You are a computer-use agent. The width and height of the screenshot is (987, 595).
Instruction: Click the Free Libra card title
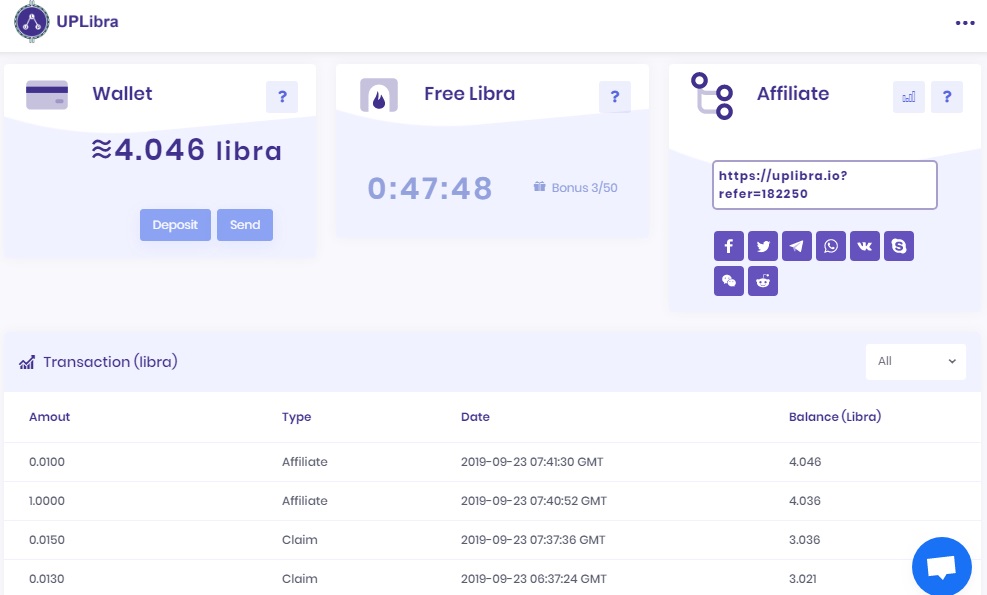pos(470,94)
